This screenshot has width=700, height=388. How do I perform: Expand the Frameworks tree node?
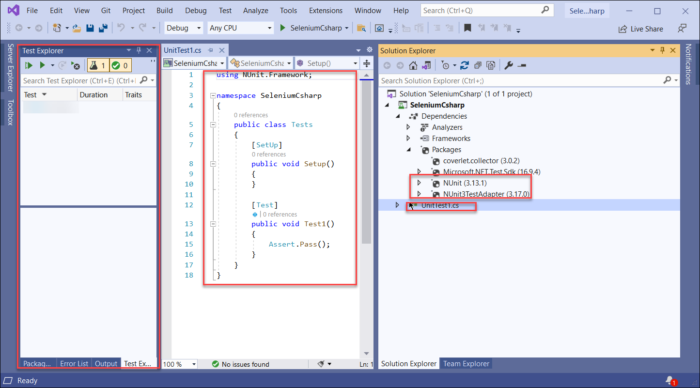click(x=408, y=138)
